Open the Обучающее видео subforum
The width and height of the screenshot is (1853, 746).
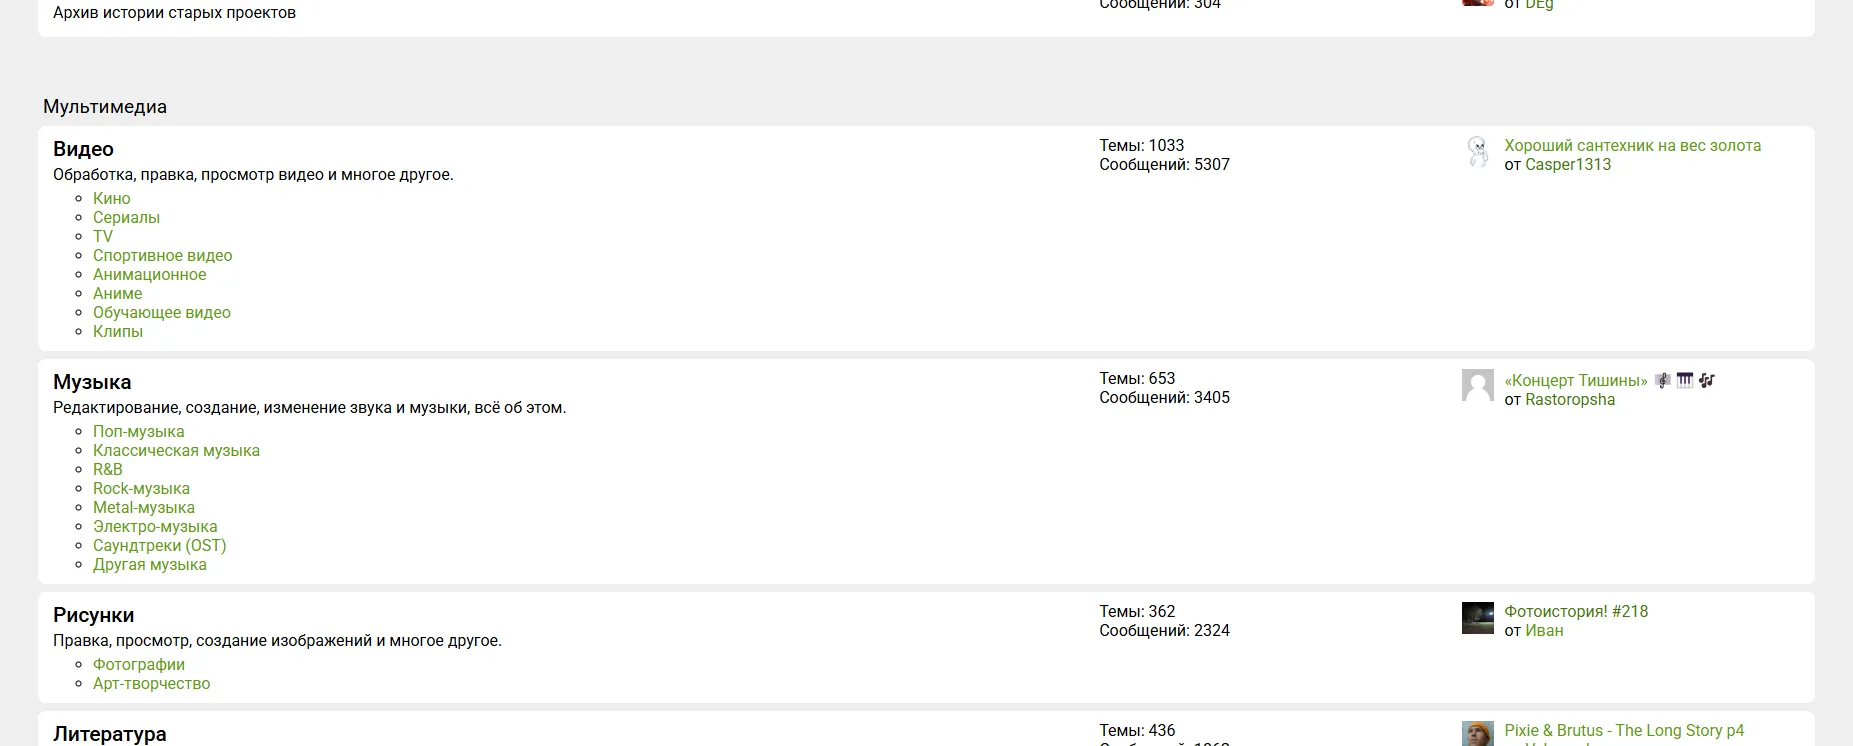(x=162, y=312)
